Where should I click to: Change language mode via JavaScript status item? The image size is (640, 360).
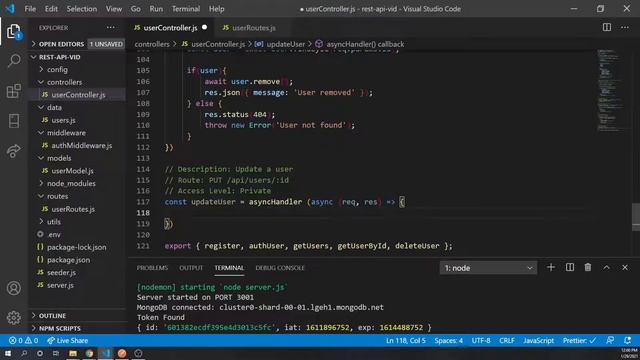pyautogui.click(x=538, y=340)
